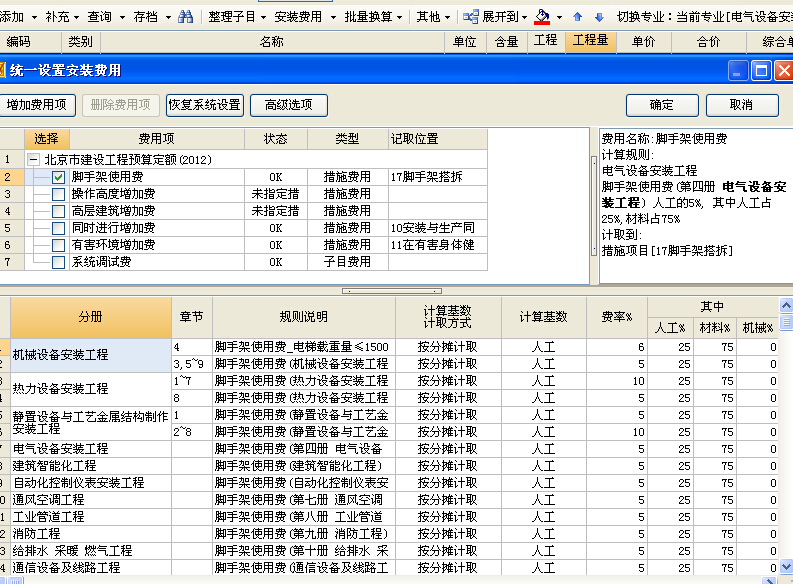Check the 有害环境增加费 checkbox
Viewport: 793px width, 584px height.
pos(59,245)
